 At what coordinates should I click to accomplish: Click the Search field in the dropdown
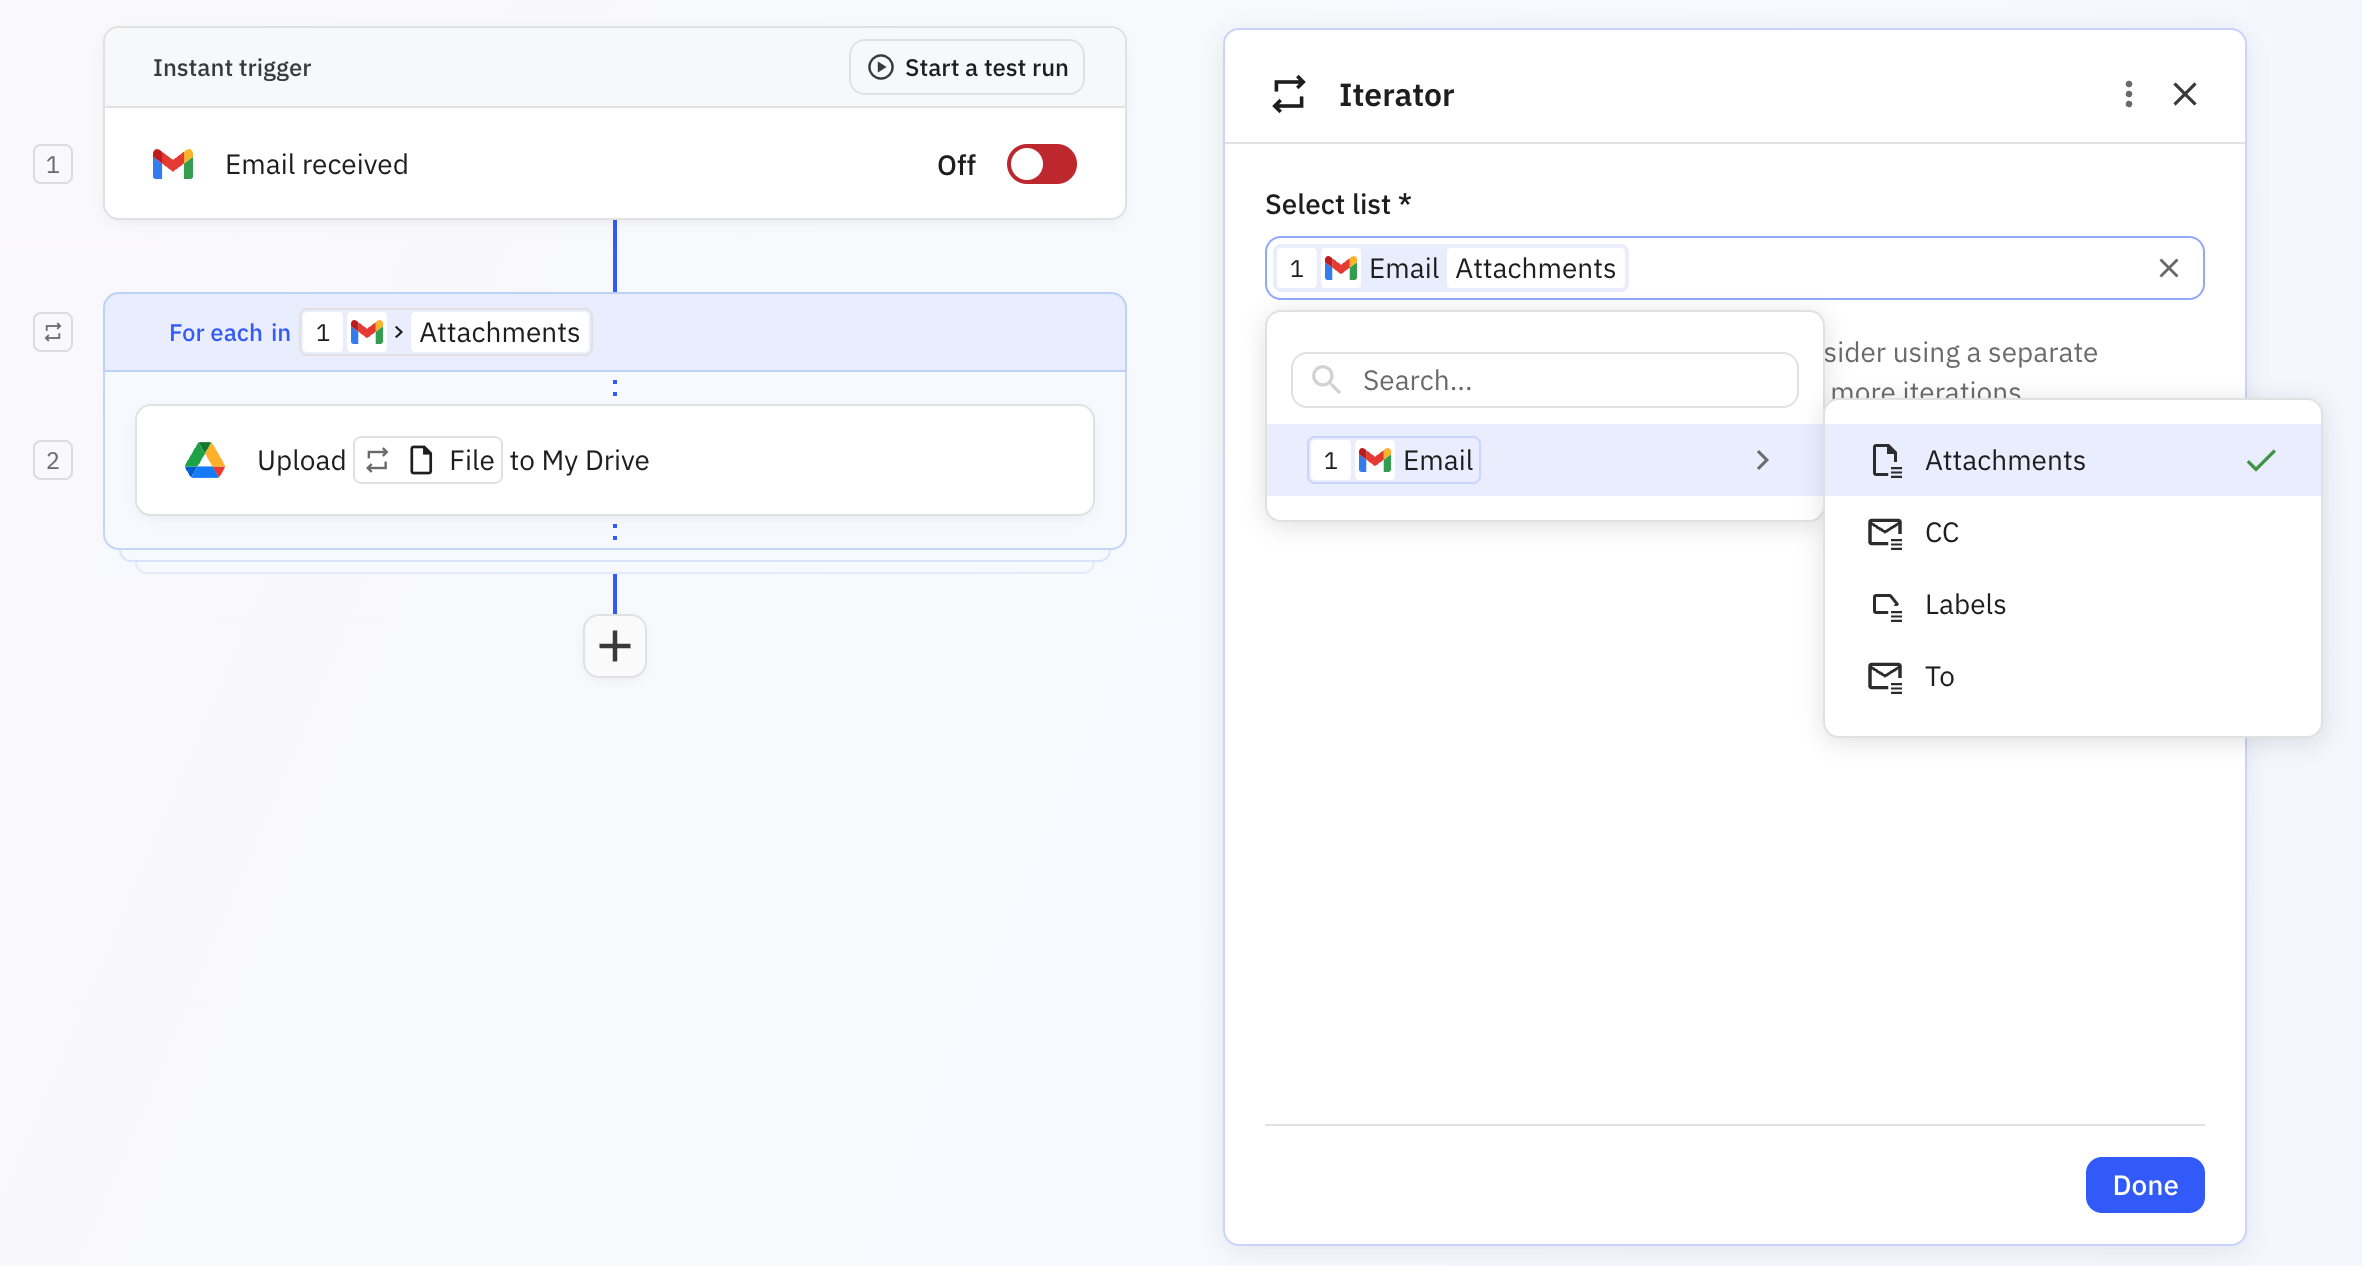click(x=1545, y=379)
